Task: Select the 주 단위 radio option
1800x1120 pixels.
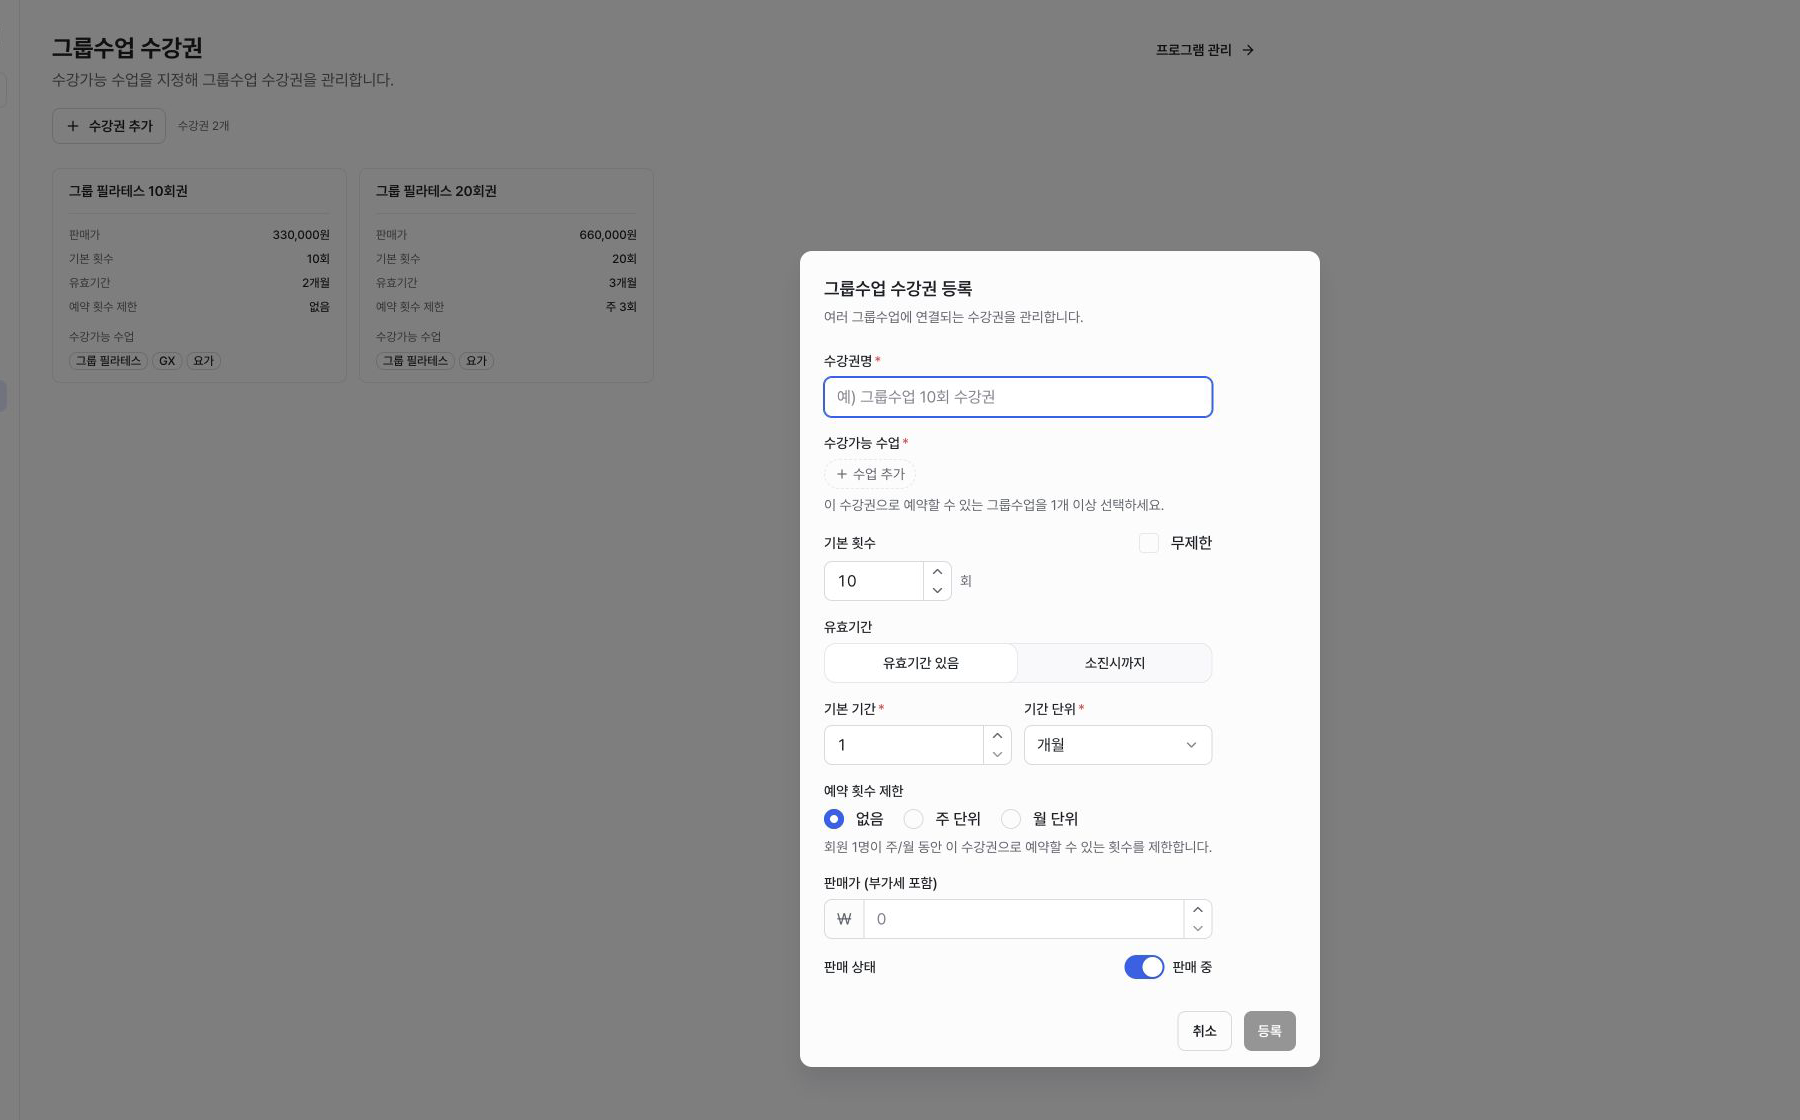Action: tap(913, 819)
